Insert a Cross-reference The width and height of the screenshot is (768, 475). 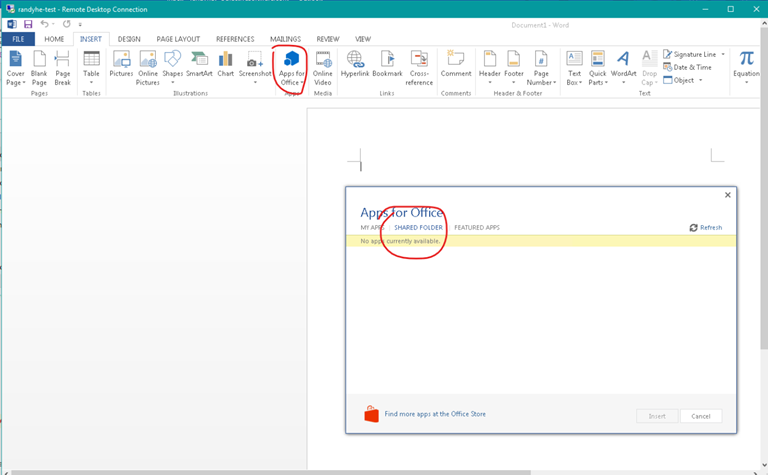(419, 68)
